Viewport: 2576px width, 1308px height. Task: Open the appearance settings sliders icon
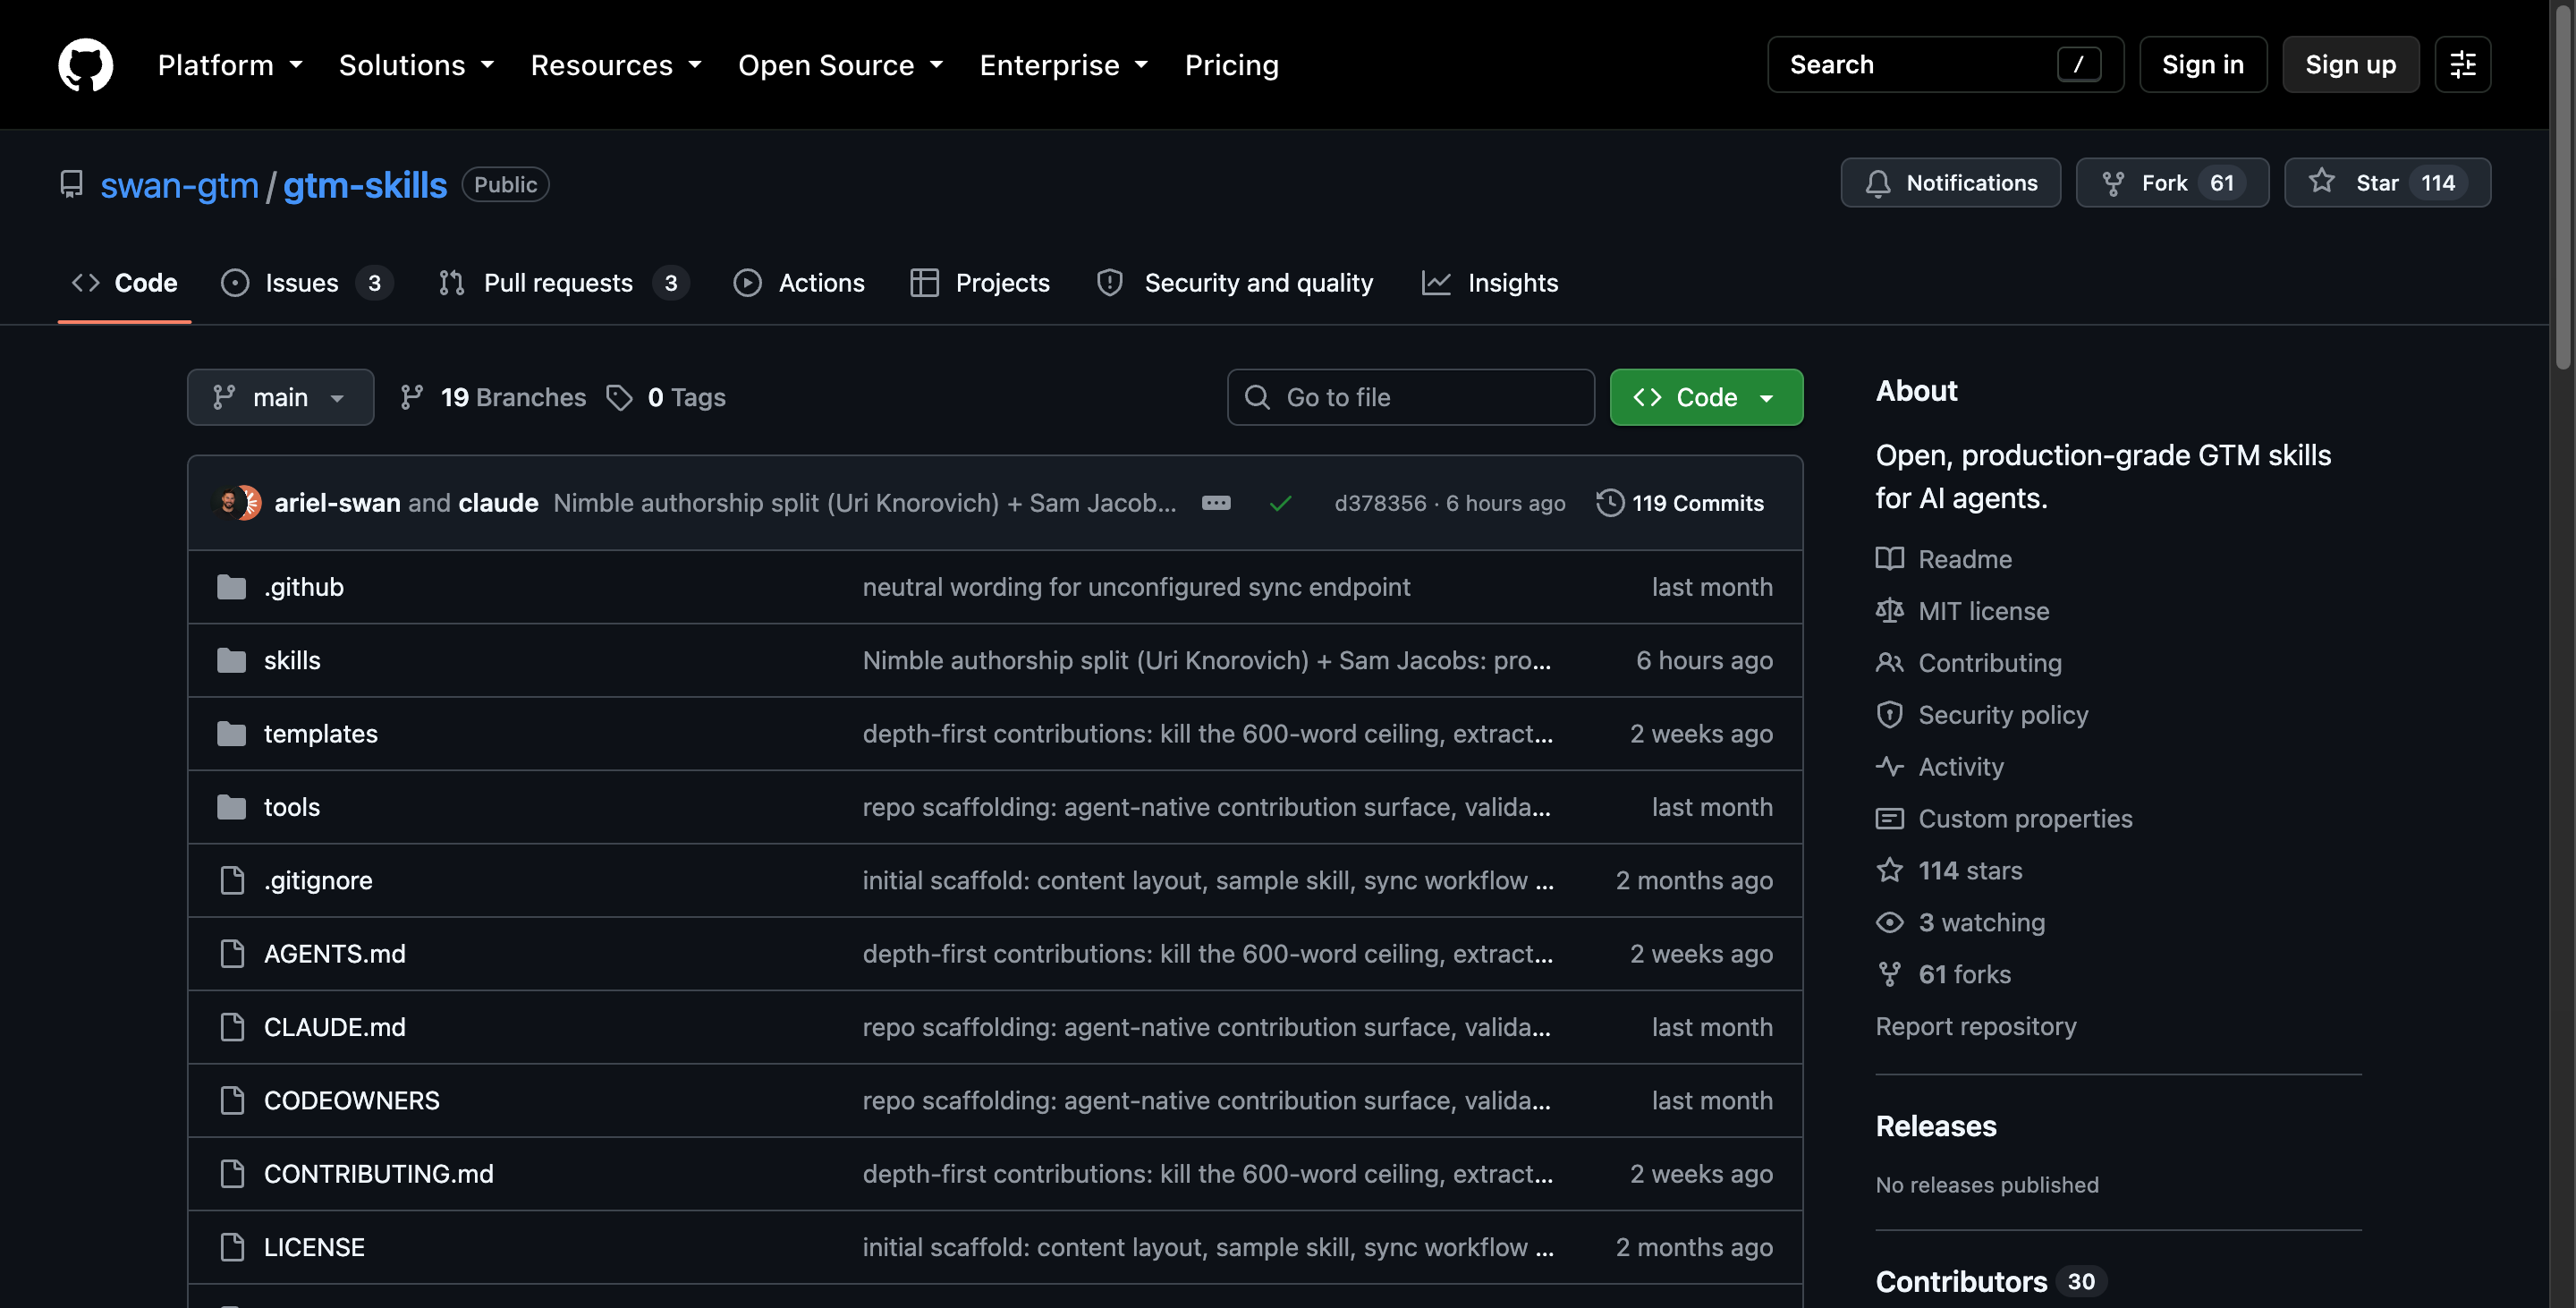[x=2462, y=65]
